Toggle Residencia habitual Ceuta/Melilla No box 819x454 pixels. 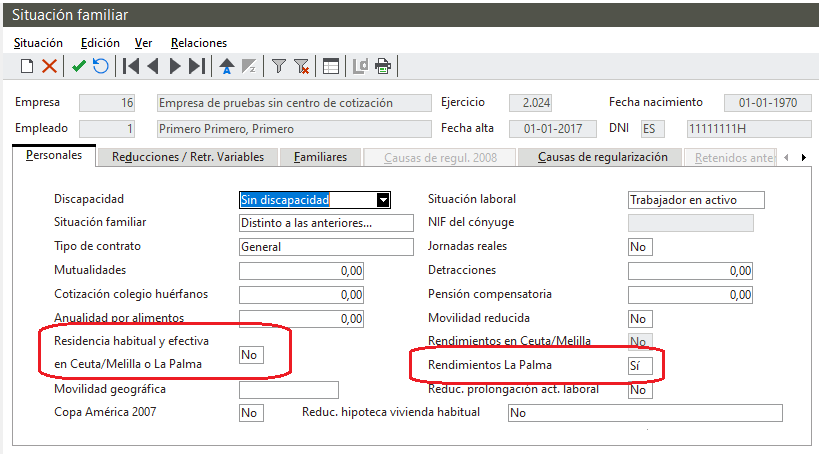[x=252, y=354]
